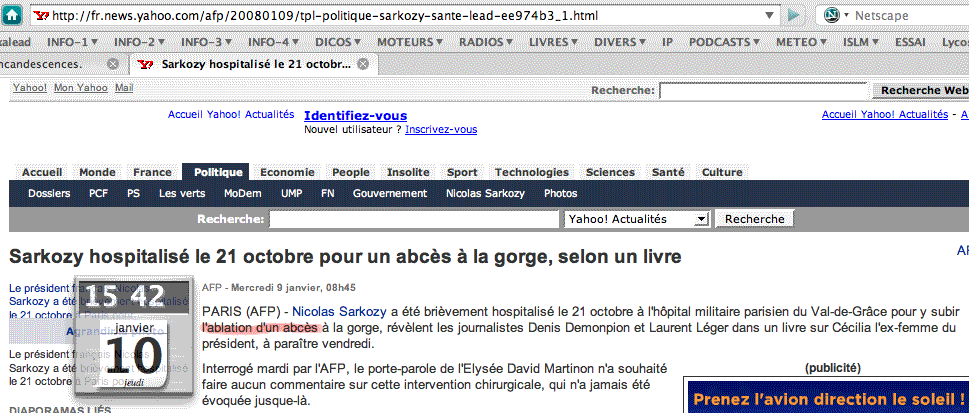Open the INFO-2 bookmarks folder

point(139,42)
